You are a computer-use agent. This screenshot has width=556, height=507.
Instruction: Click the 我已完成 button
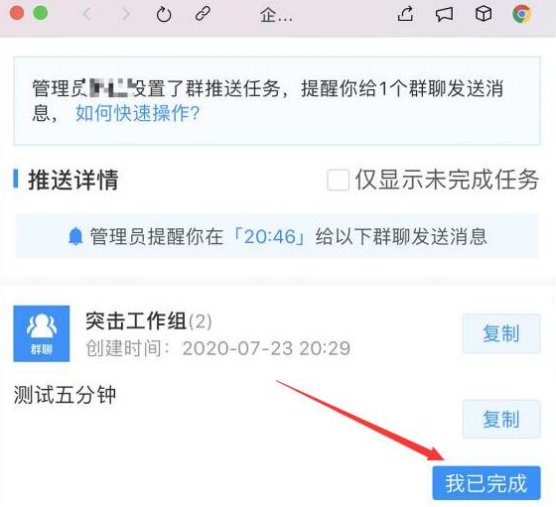tap(486, 483)
